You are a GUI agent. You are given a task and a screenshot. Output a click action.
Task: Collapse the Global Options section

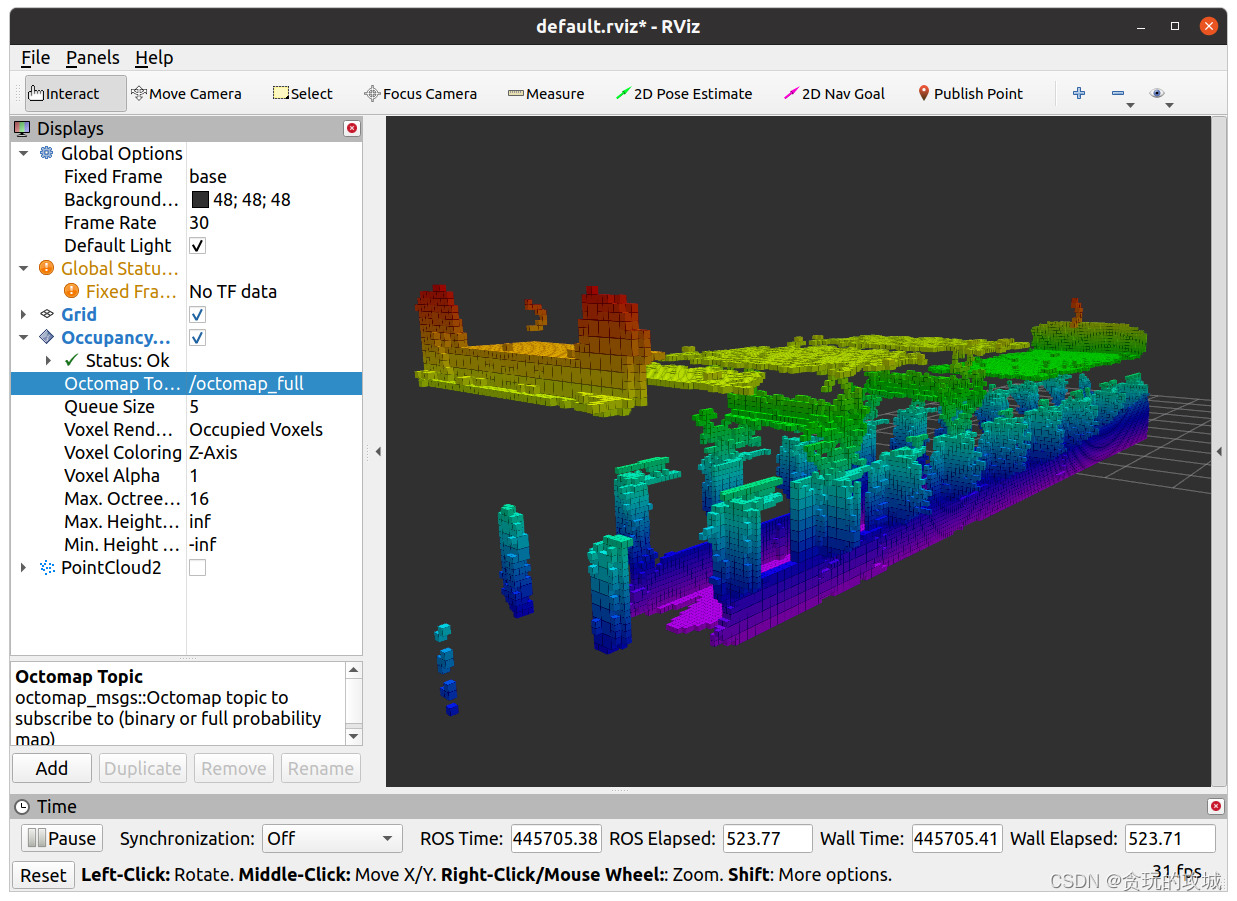tap(23, 153)
